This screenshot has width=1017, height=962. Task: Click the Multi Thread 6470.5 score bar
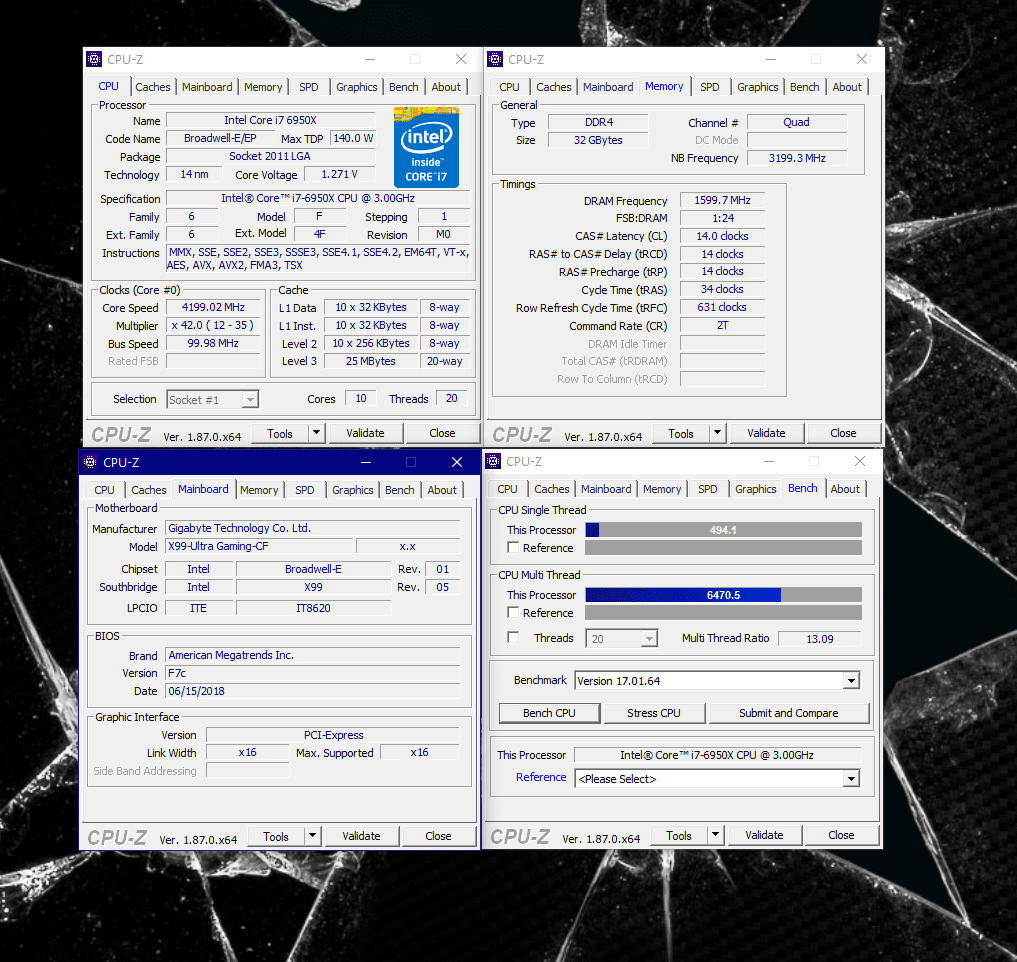(x=723, y=595)
